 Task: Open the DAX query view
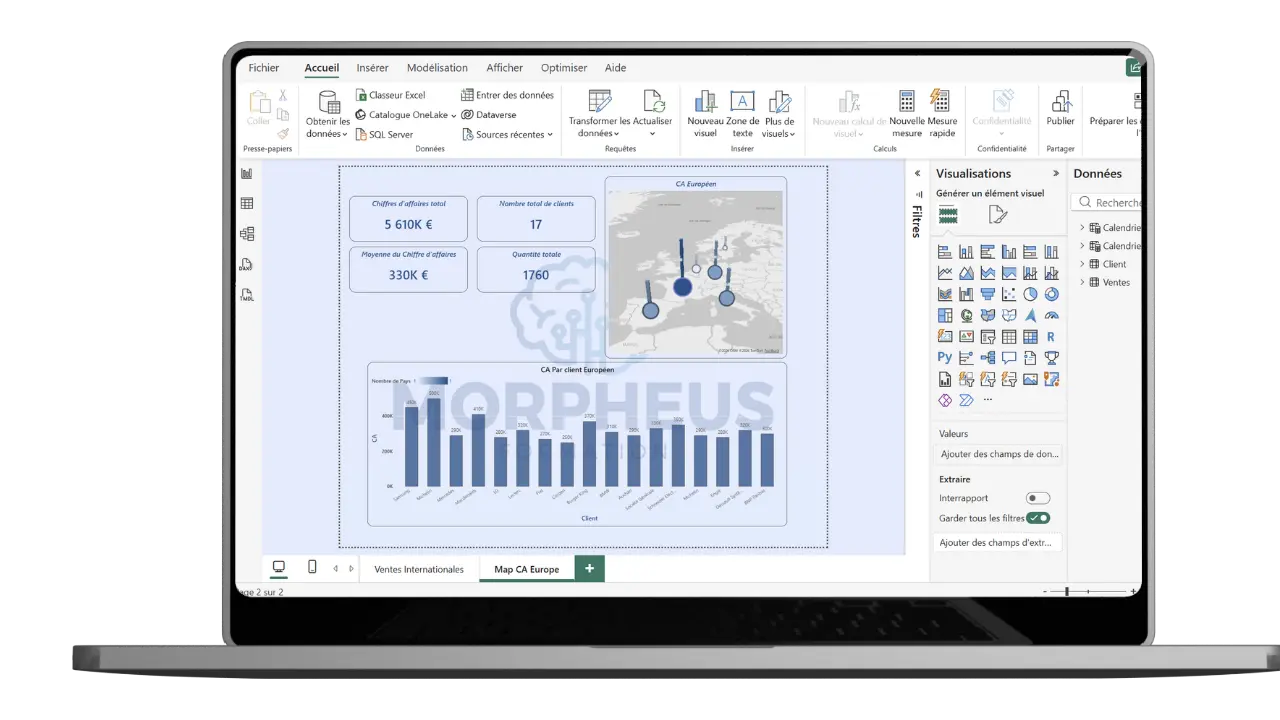coord(247,265)
